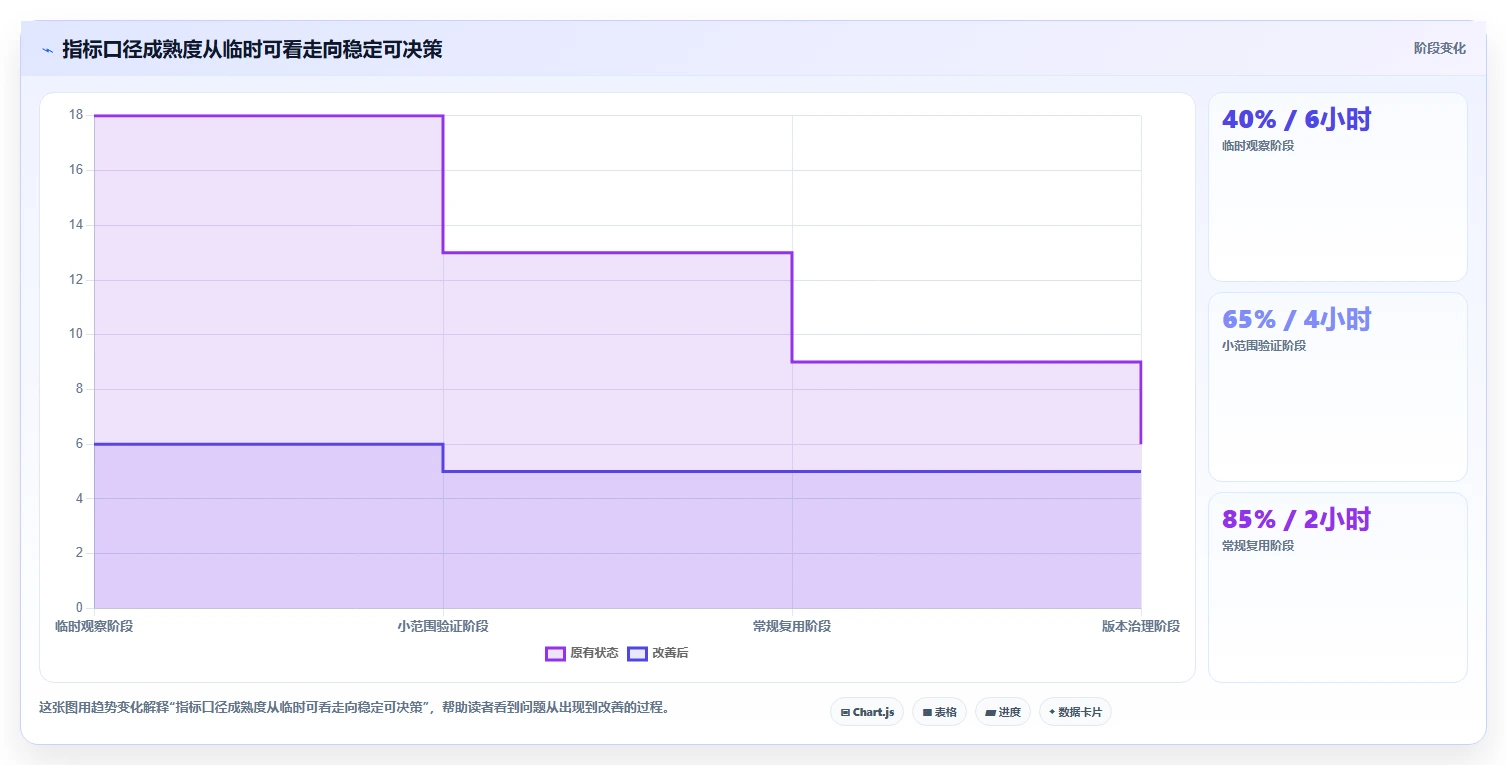Click 常规复用阶段 label under the 85% card
Screen dimensions: 1507x765
[x=1258, y=546]
